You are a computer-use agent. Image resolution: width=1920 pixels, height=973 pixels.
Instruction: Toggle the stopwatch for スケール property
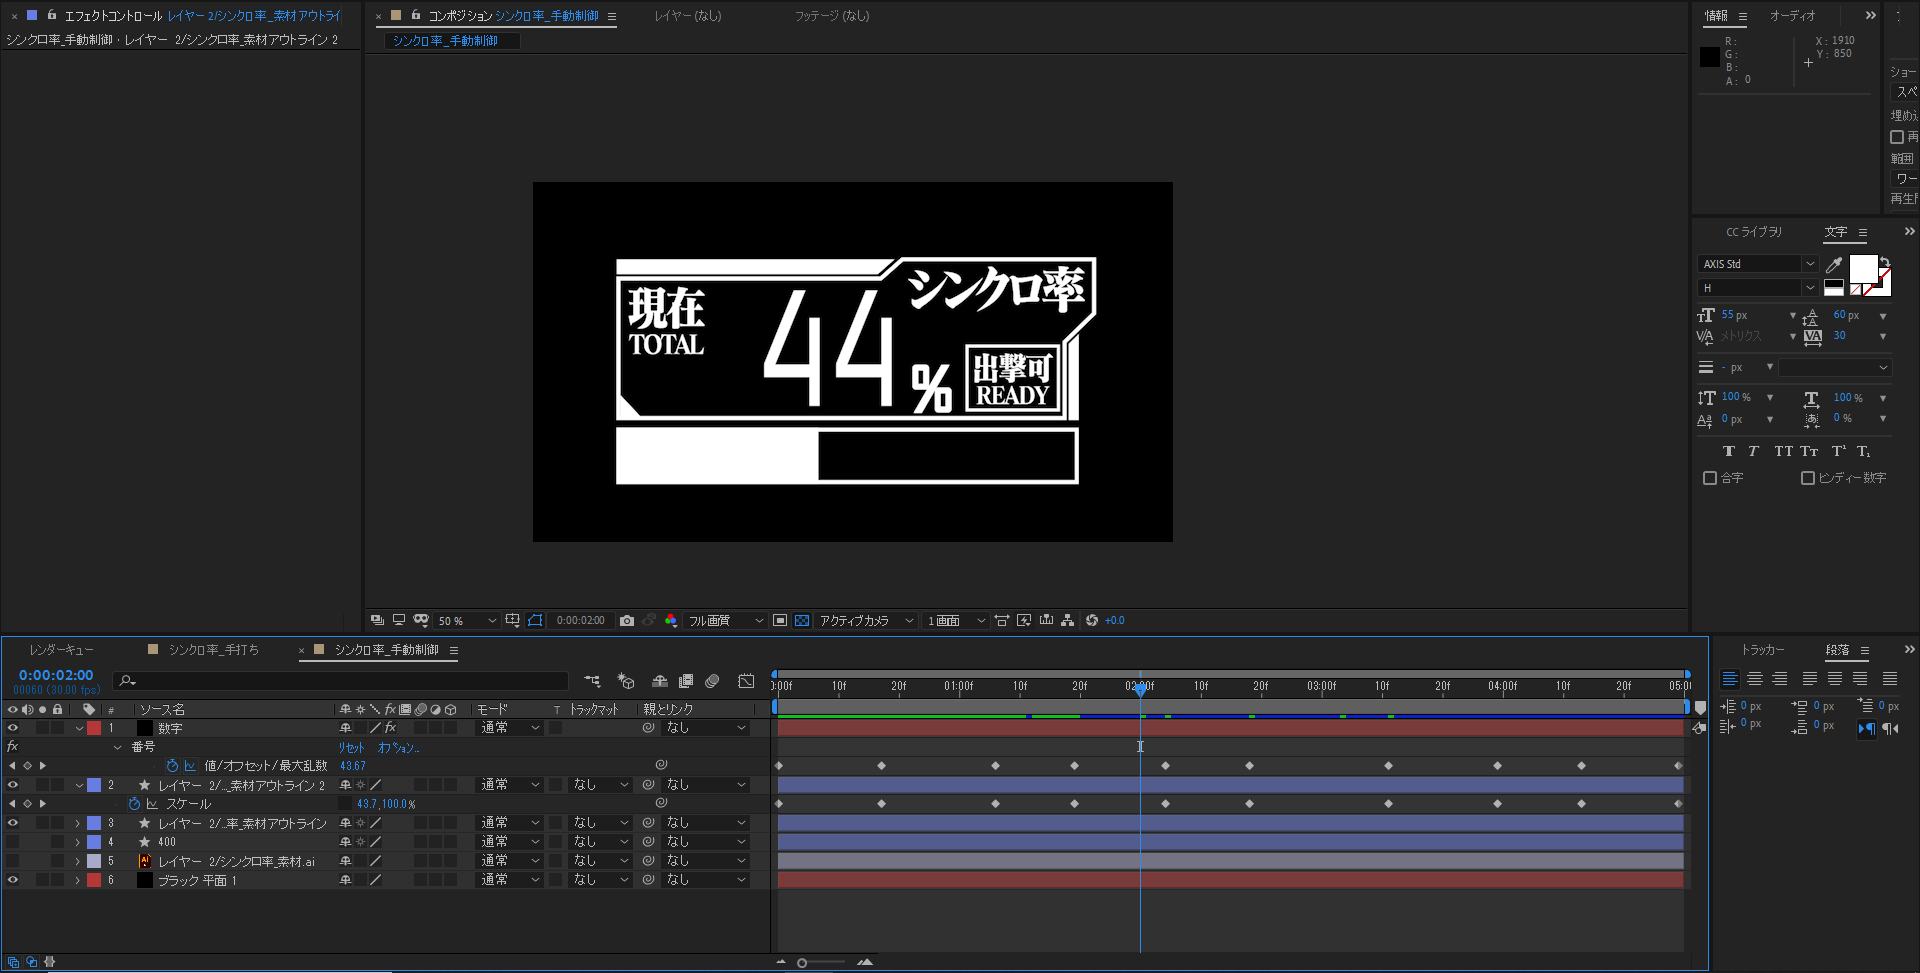point(134,804)
